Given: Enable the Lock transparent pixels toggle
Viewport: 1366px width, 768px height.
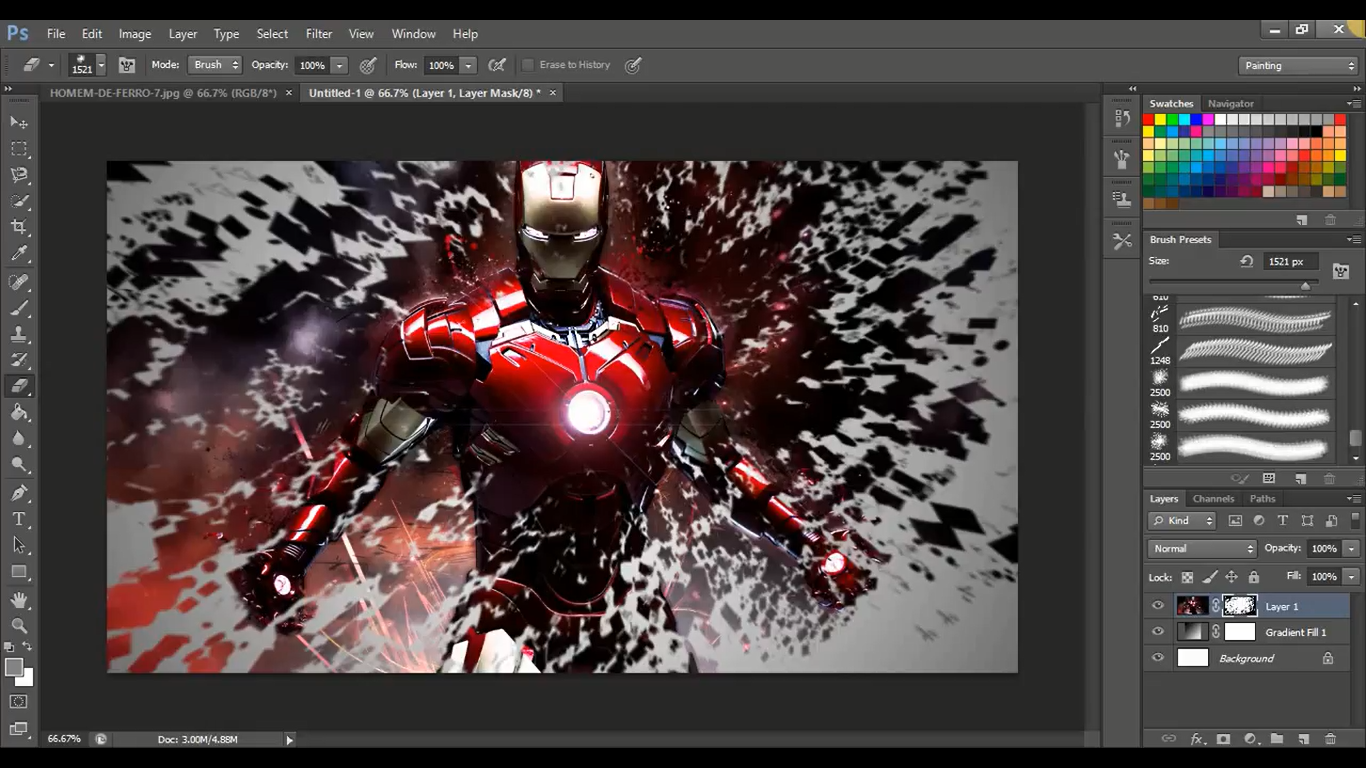Looking at the screenshot, I should click(x=1186, y=577).
